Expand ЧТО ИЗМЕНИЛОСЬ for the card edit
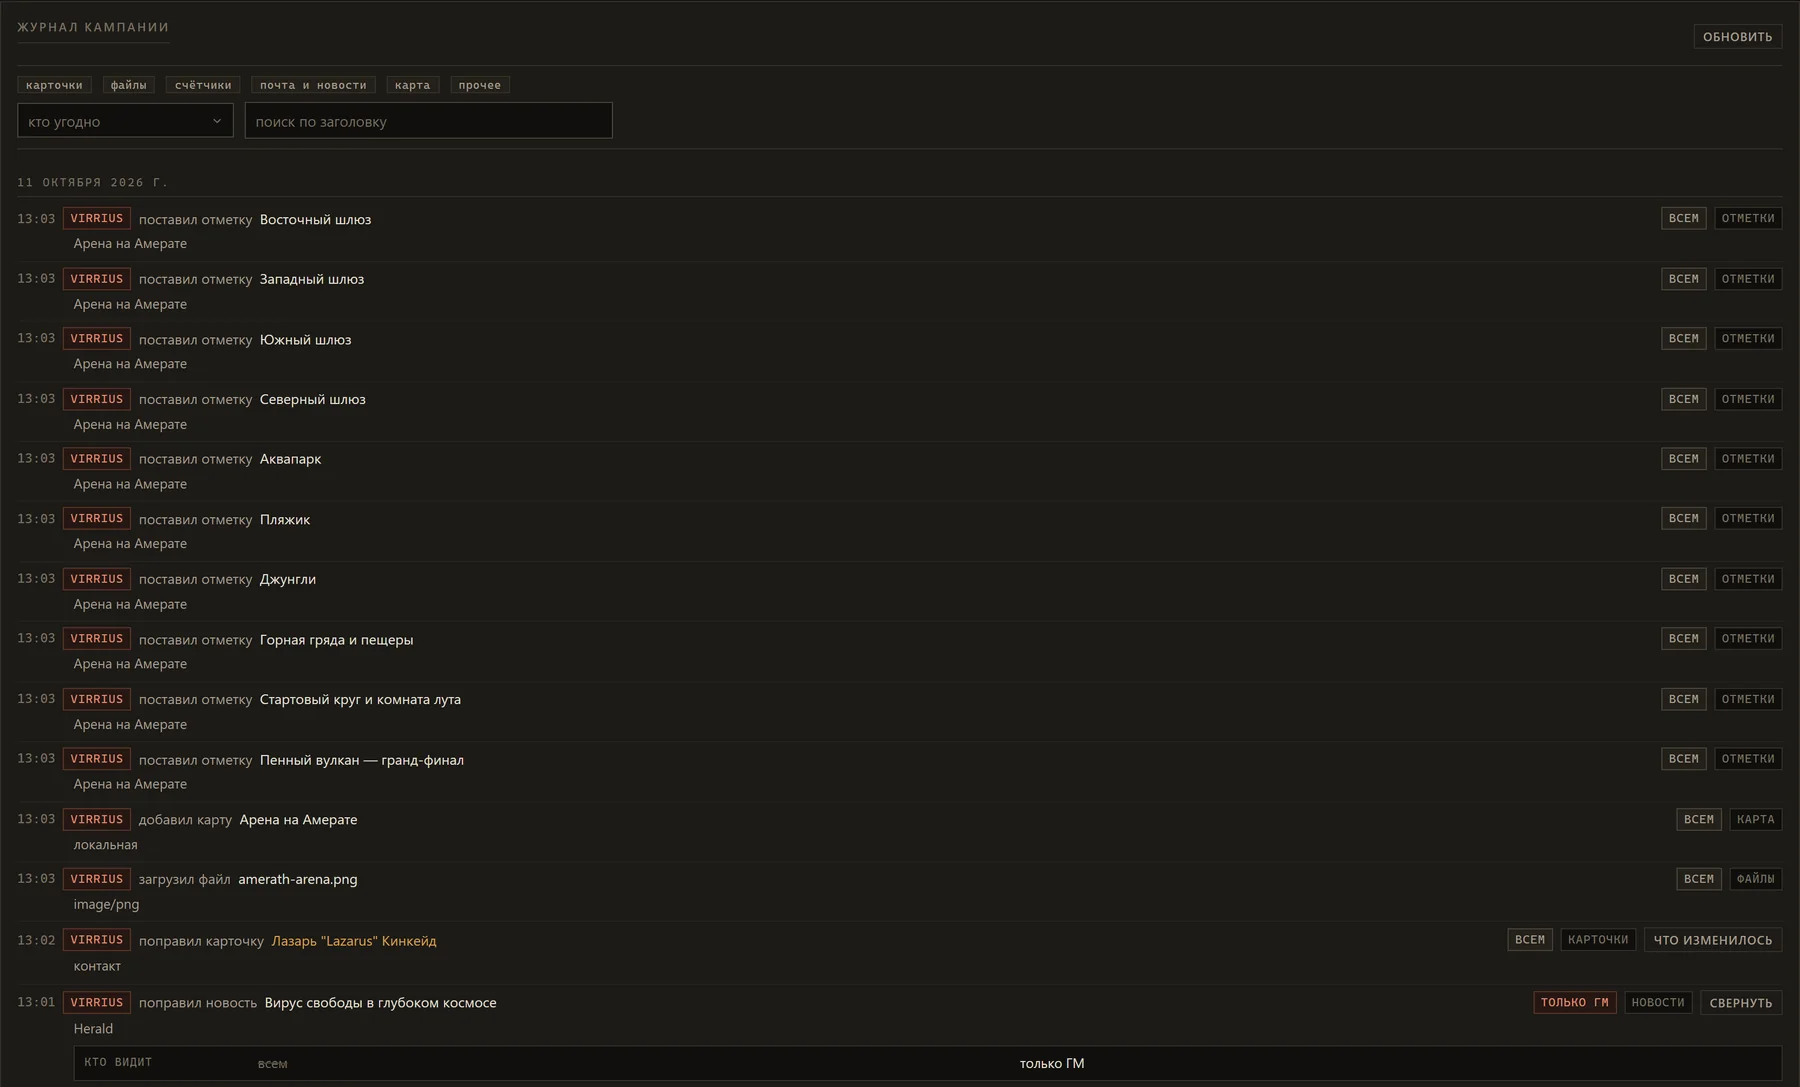 coord(1712,940)
